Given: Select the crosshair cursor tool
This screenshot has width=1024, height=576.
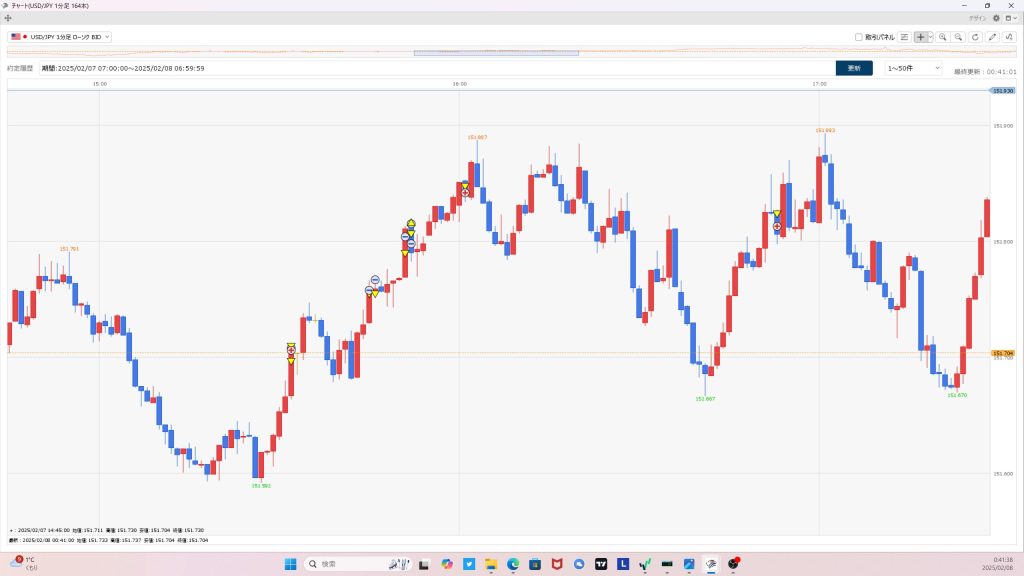Looking at the screenshot, I should click(x=920, y=37).
